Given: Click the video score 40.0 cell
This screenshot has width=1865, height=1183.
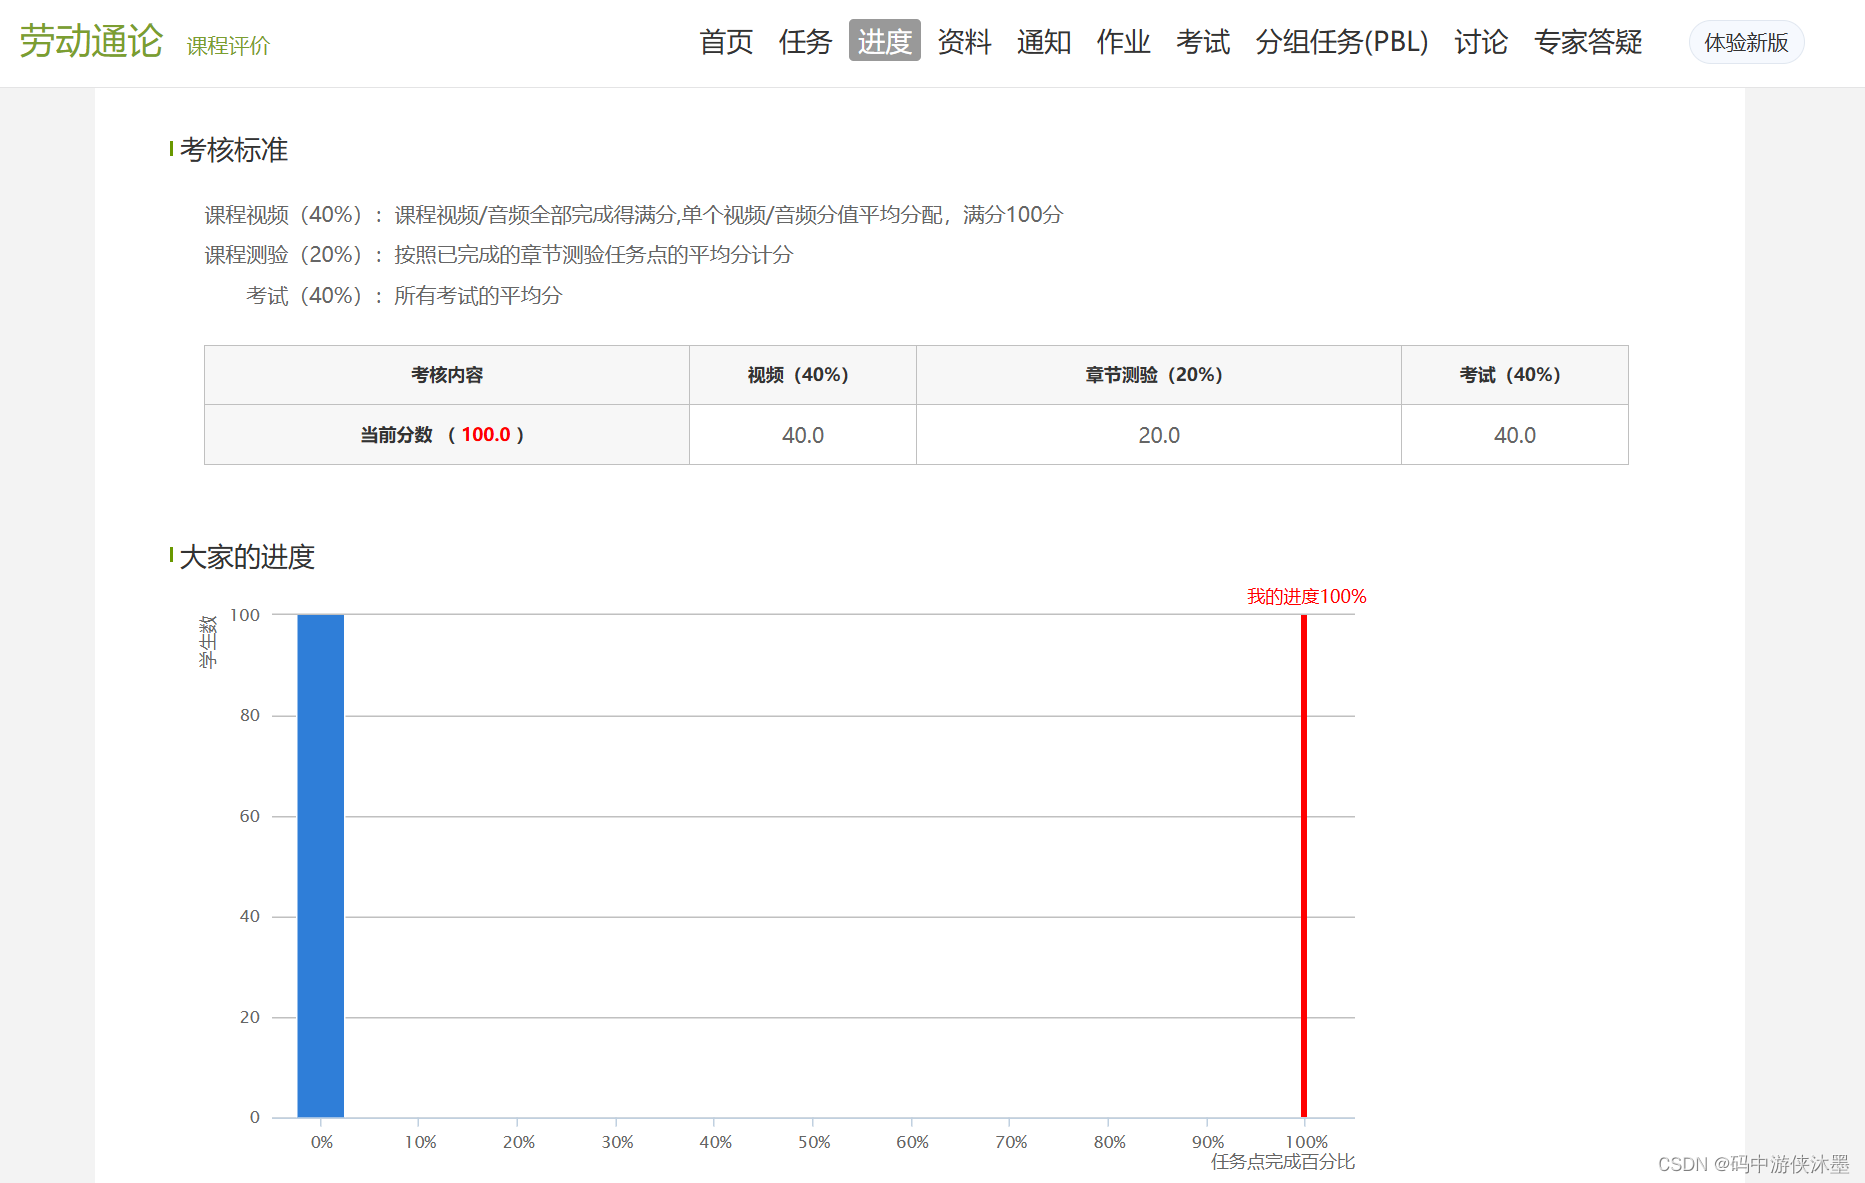Looking at the screenshot, I should coord(803,435).
